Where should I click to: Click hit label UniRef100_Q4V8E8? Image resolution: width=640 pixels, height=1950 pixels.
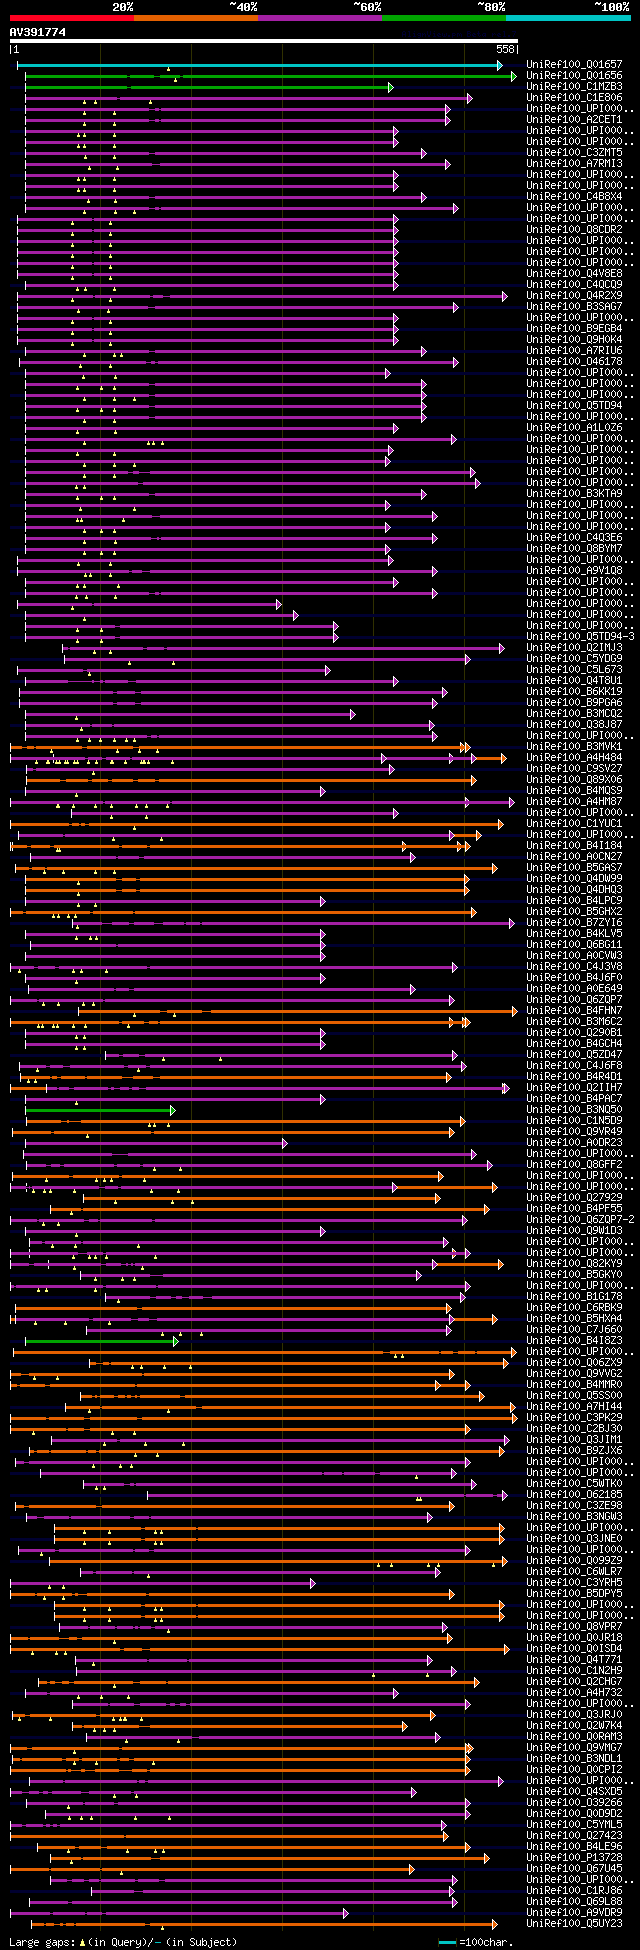(574, 274)
